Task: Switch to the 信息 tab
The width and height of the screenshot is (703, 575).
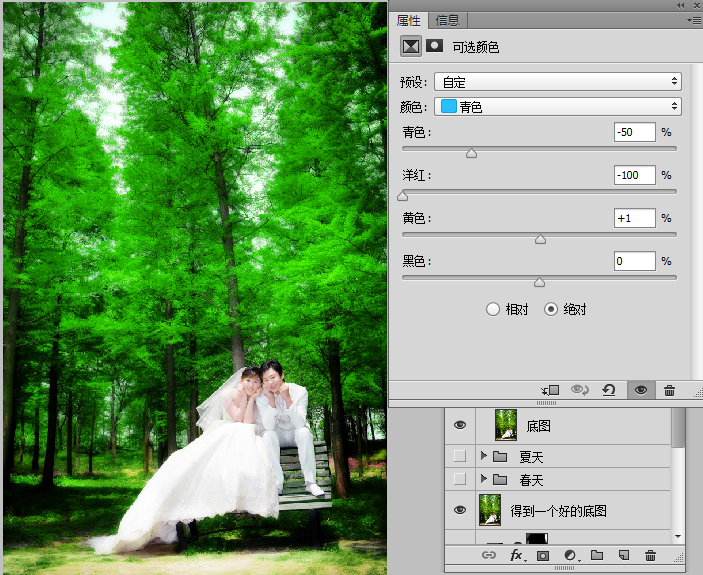Action: click(x=447, y=21)
